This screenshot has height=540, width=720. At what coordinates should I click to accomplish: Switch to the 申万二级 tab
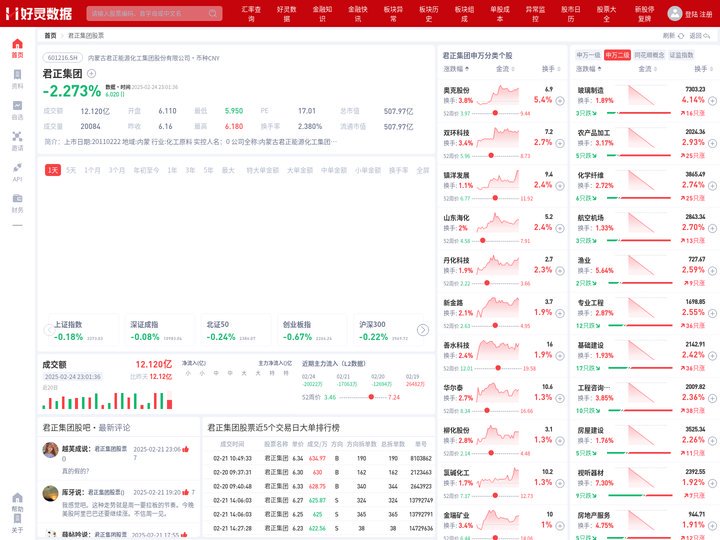(x=617, y=55)
